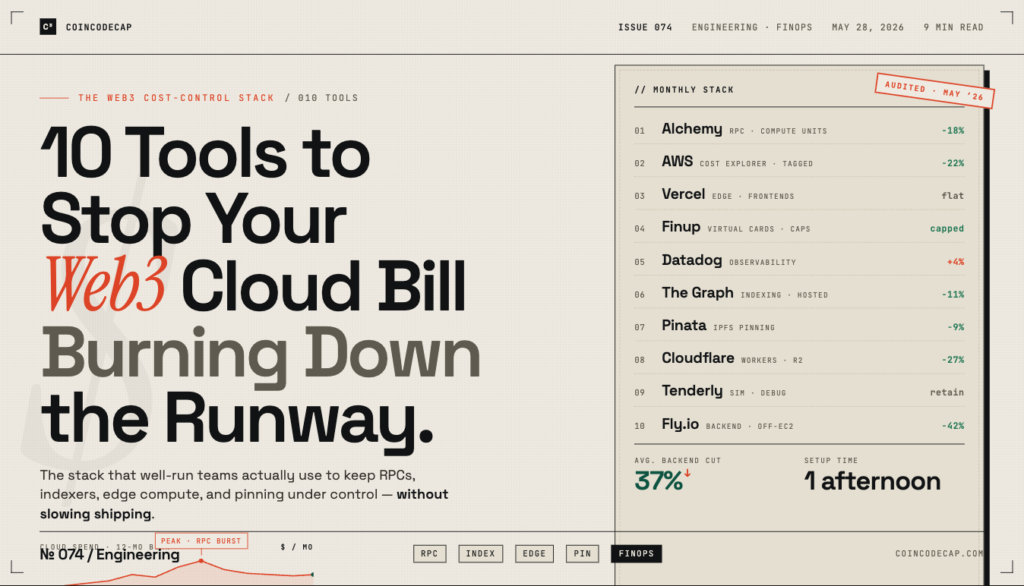Click the -22% value for AWS
Image resolution: width=1024 pixels, height=586 pixels.
(x=953, y=163)
